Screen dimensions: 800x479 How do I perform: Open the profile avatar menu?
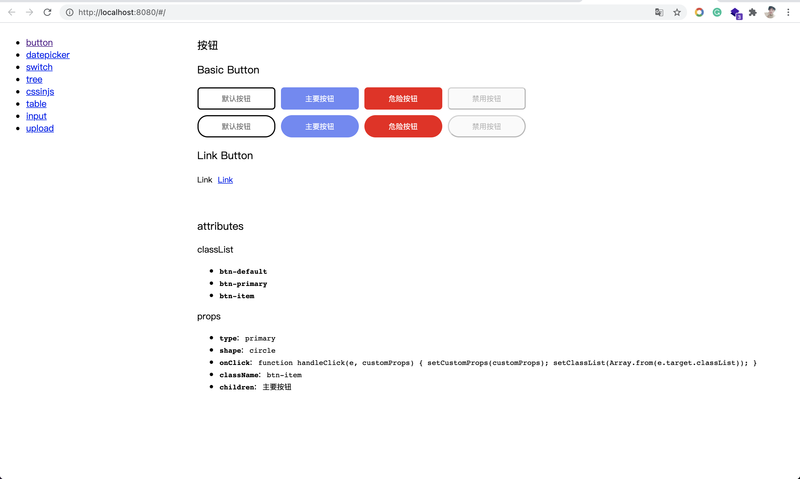pyautogui.click(x=770, y=12)
